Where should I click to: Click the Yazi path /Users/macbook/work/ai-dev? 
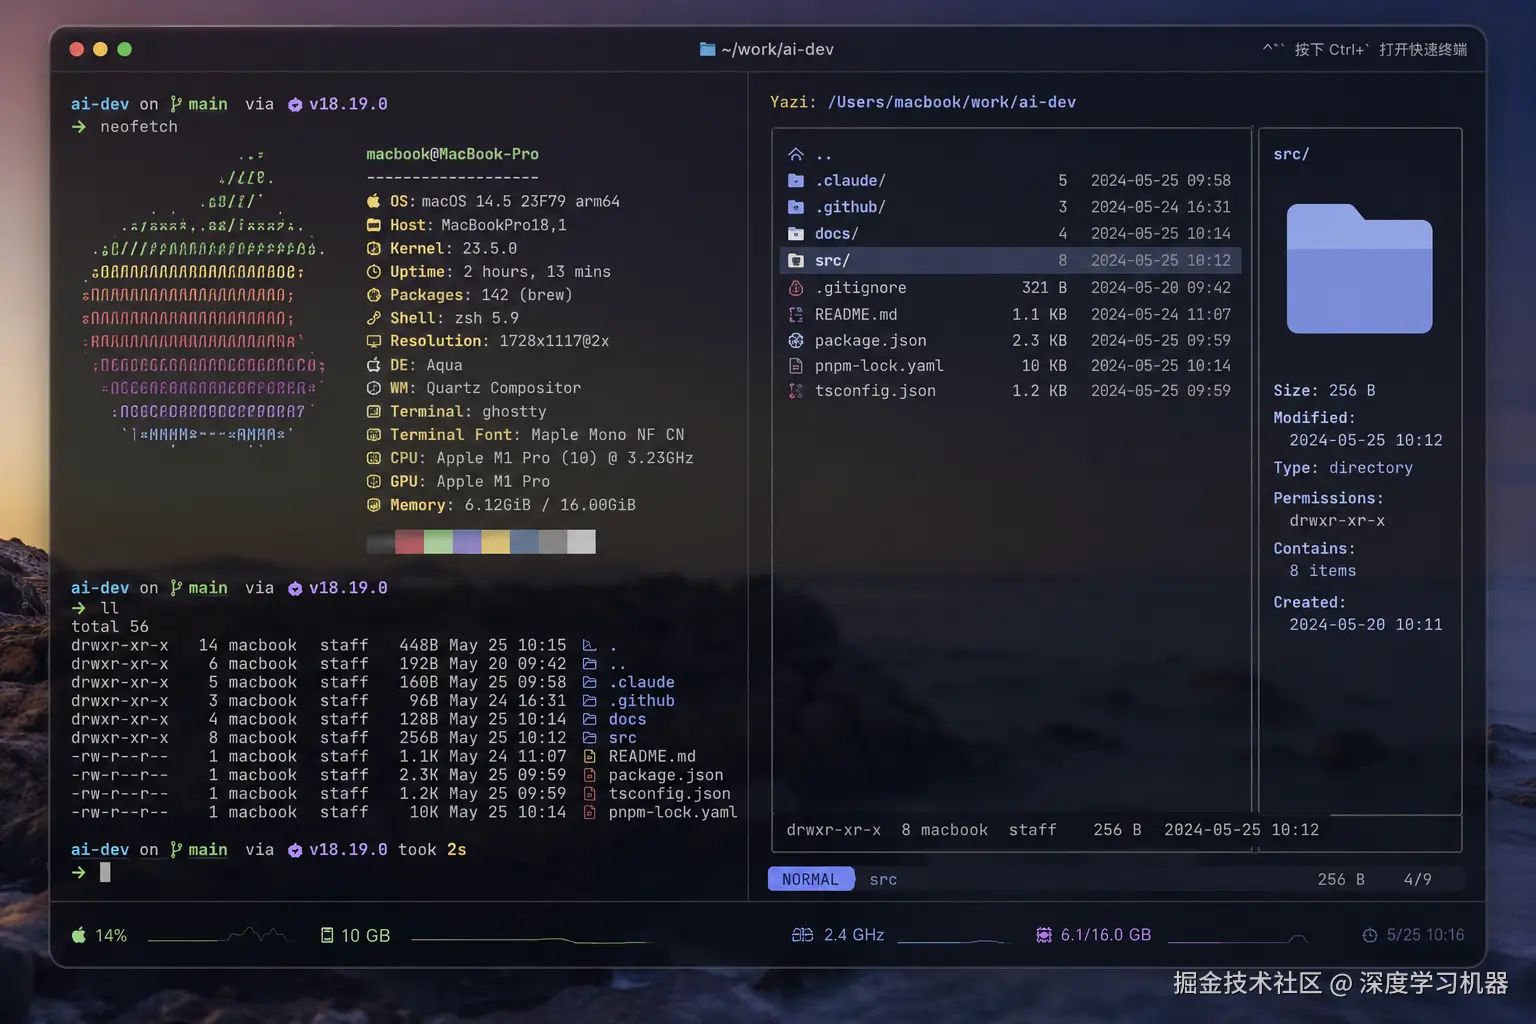click(x=952, y=102)
